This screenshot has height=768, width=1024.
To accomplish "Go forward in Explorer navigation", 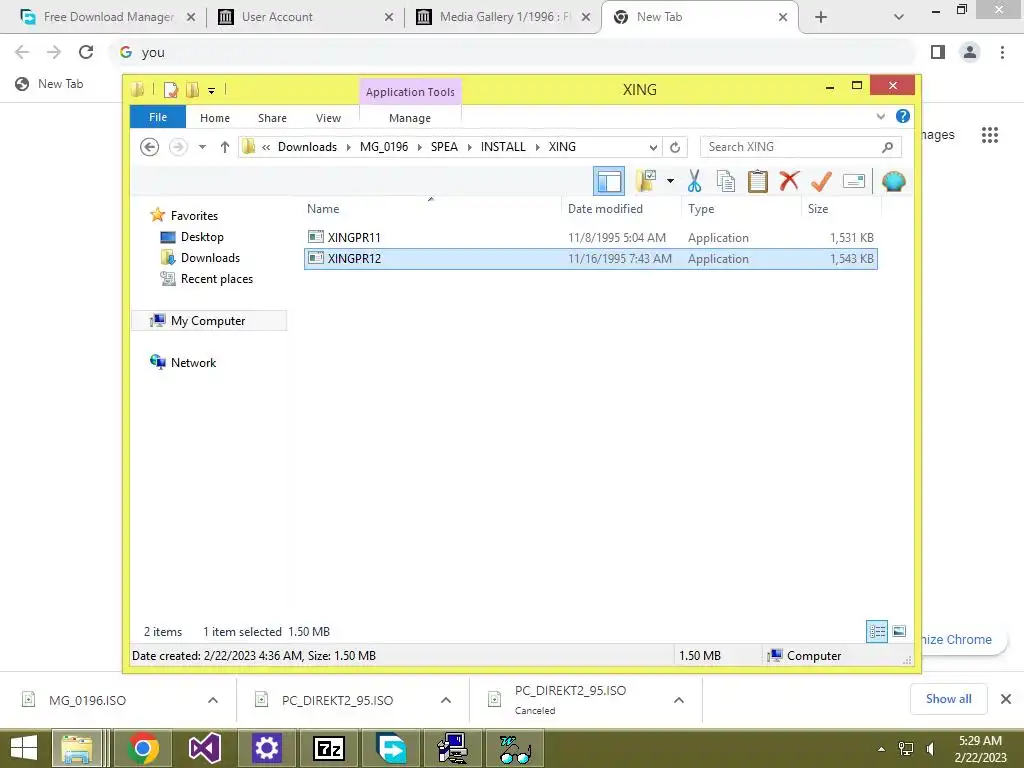I will [x=178, y=147].
